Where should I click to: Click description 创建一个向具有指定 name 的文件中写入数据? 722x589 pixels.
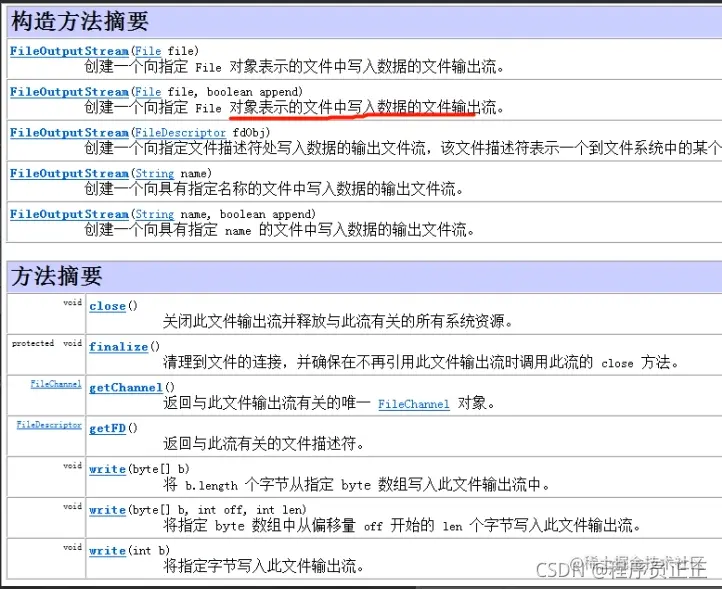[279, 229]
